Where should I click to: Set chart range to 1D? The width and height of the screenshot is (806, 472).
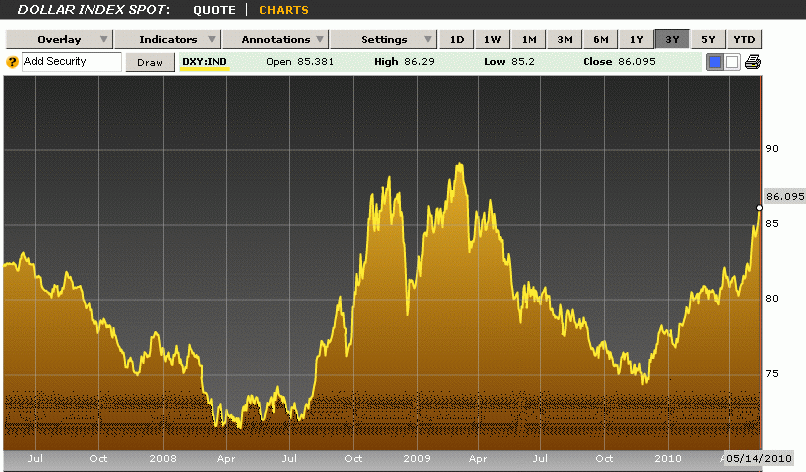(x=457, y=40)
